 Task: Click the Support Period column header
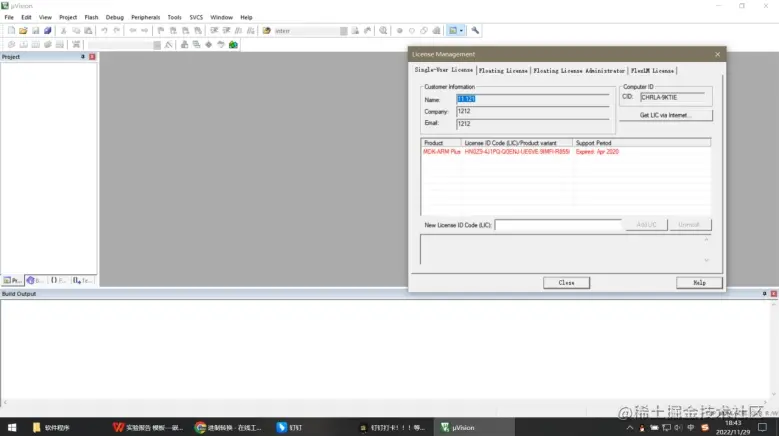coord(641,143)
